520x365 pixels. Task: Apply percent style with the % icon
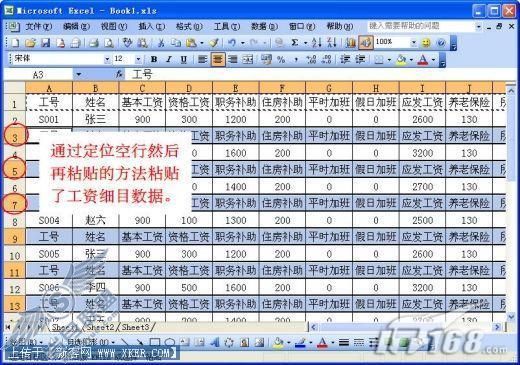tap(281, 60)
